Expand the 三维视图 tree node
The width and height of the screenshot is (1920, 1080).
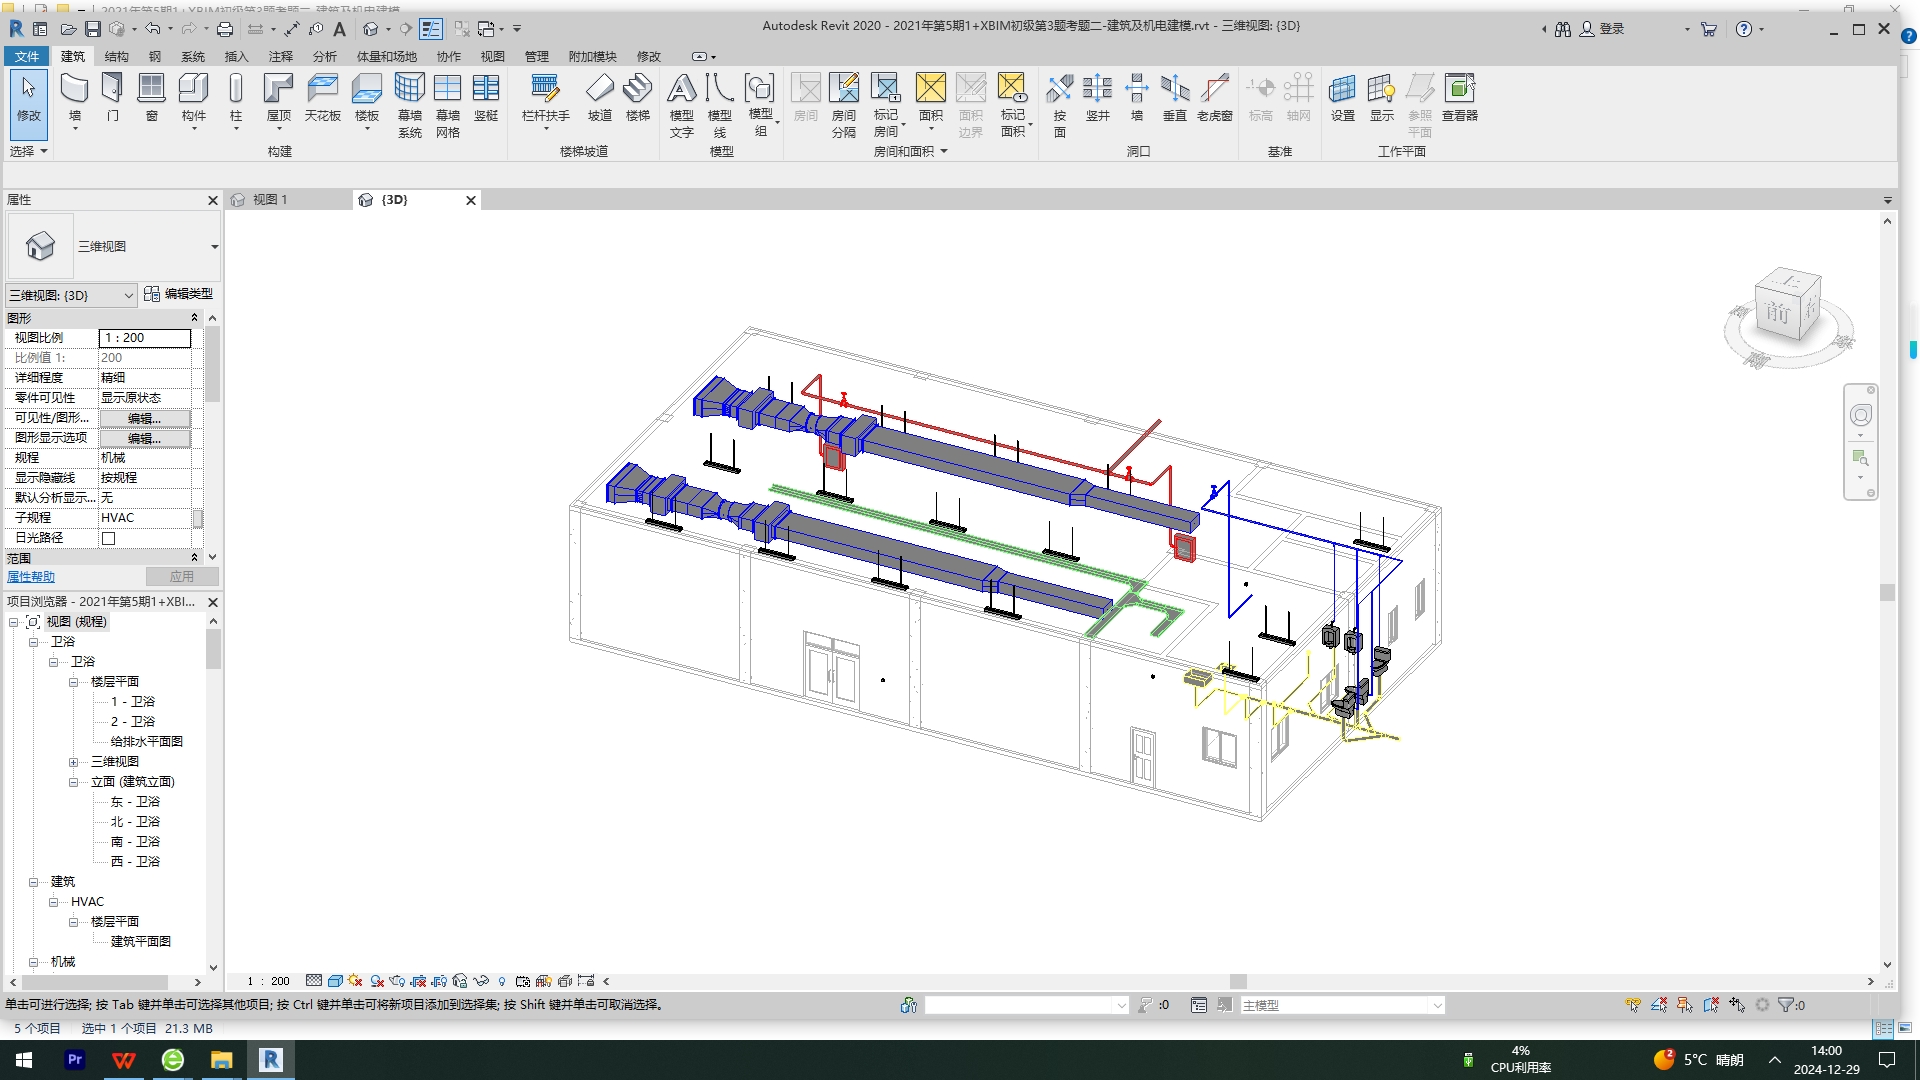point(73,762)
